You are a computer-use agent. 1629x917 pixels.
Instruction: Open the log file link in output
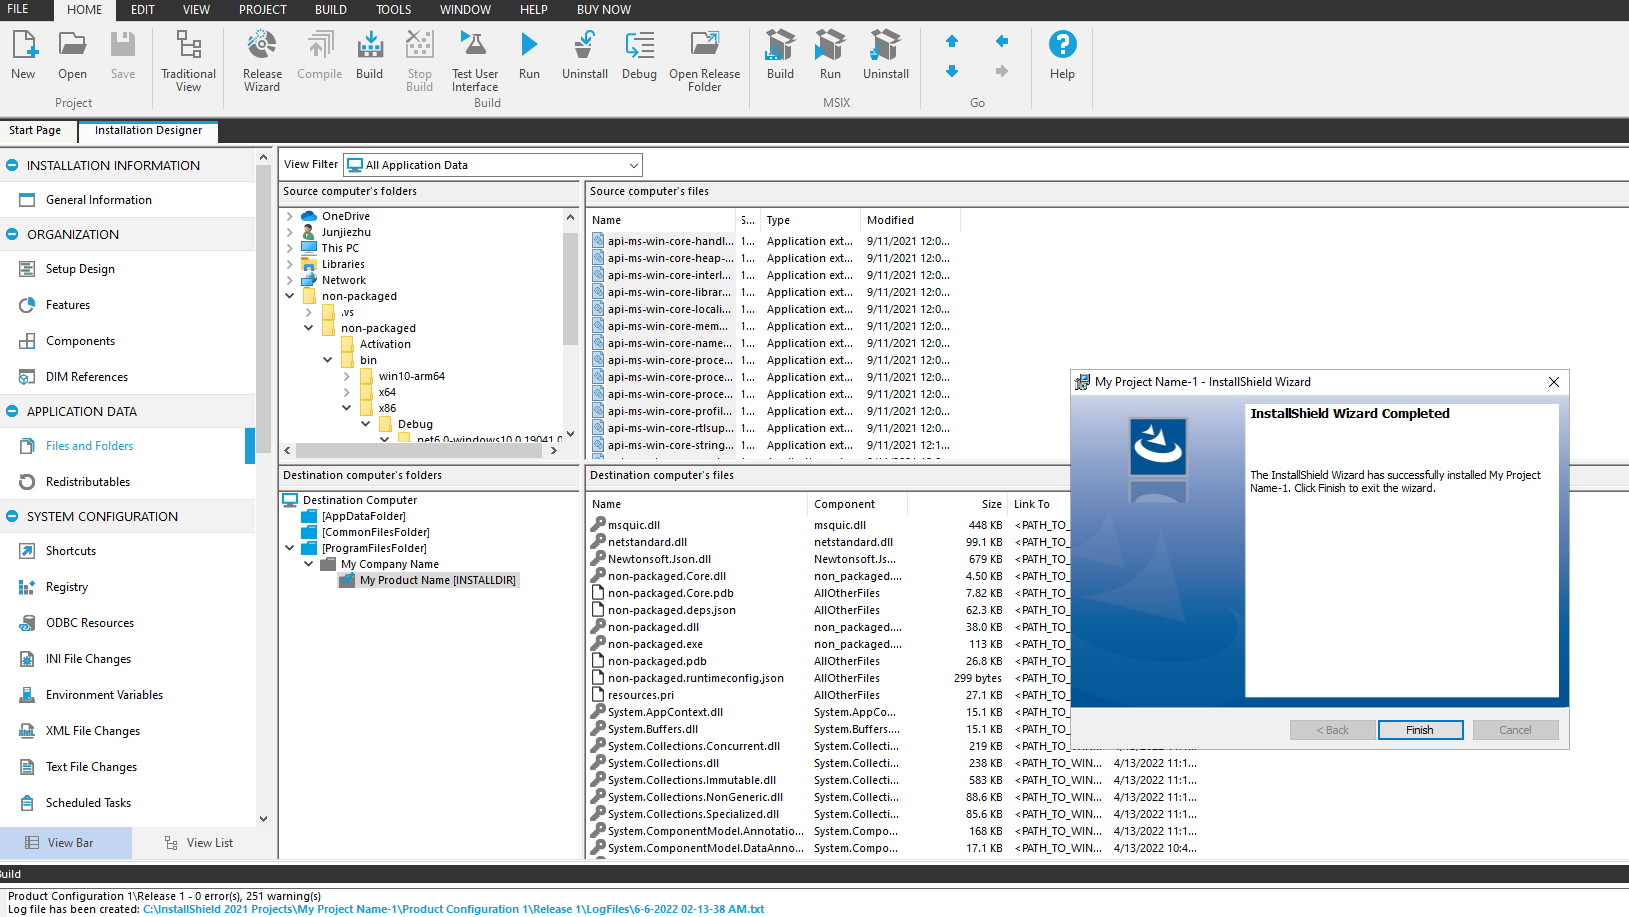[453, 909]
